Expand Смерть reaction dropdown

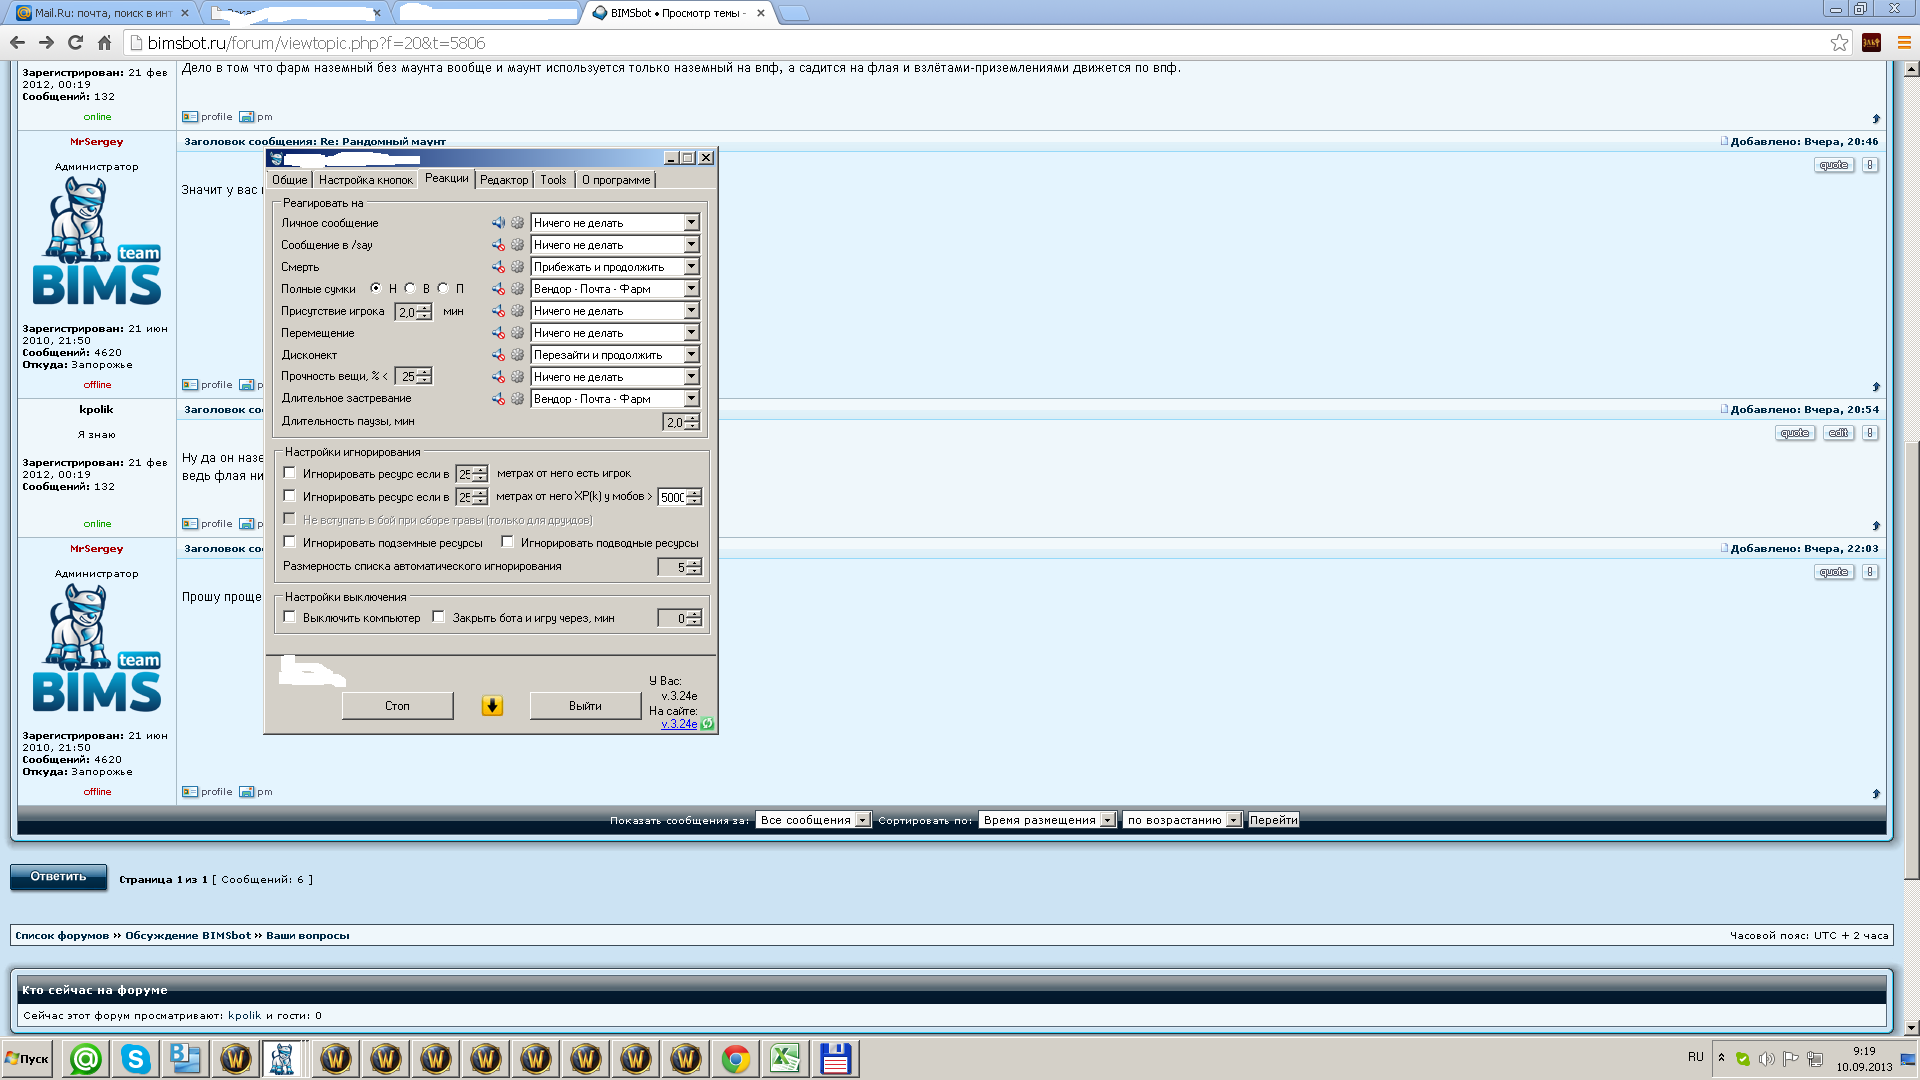[691, 267]
